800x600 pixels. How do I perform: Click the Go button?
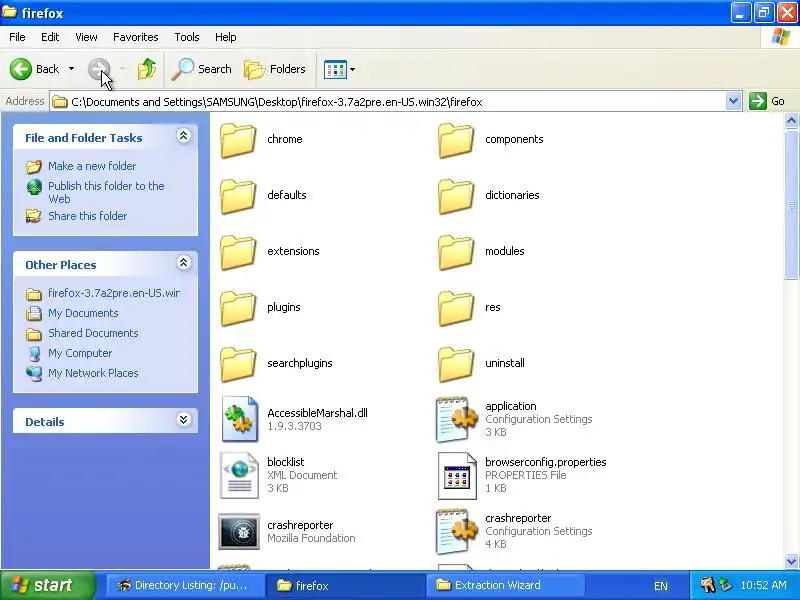pos(767,101)
